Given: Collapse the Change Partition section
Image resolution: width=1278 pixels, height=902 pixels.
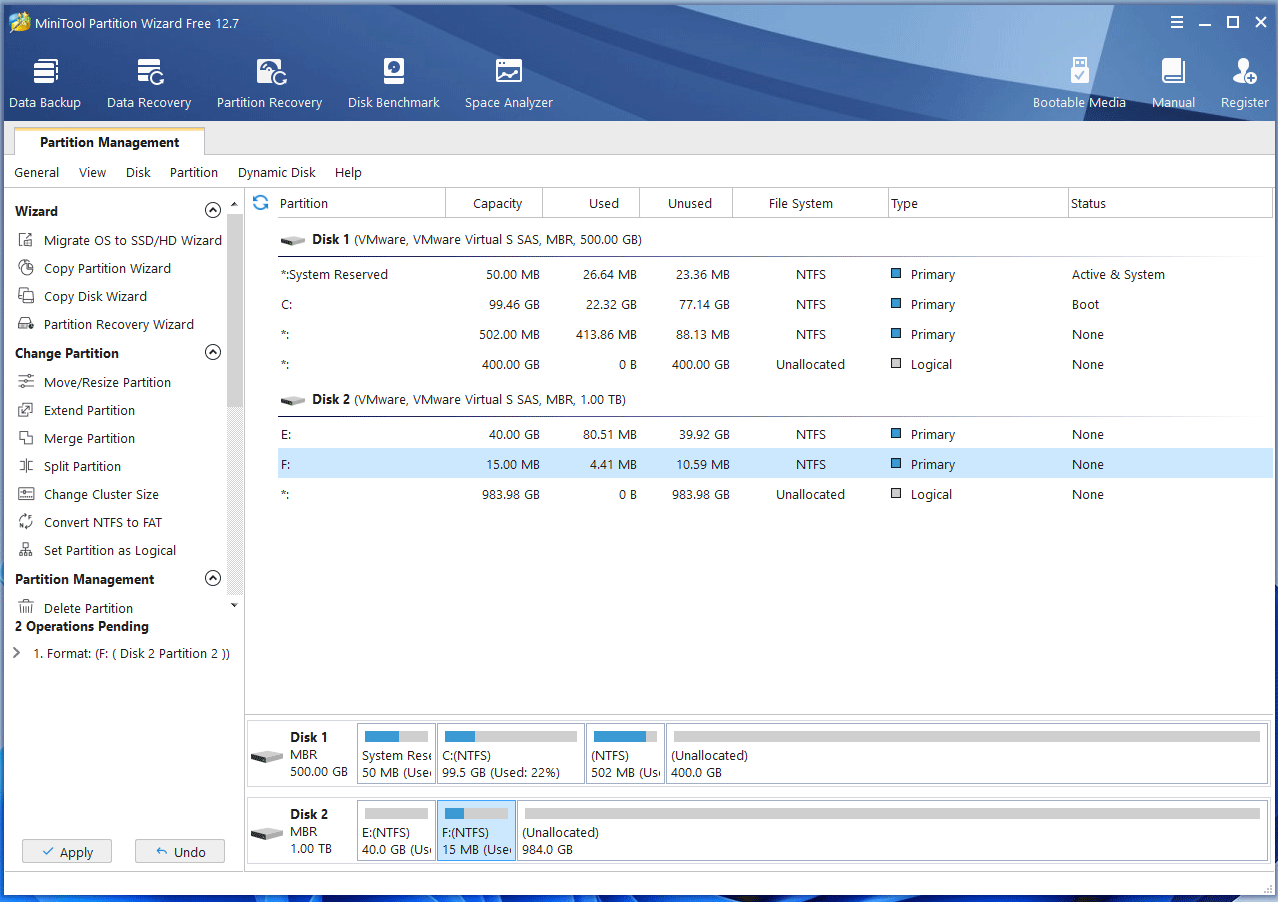Looking at the screenshot, I should (212, 353).
